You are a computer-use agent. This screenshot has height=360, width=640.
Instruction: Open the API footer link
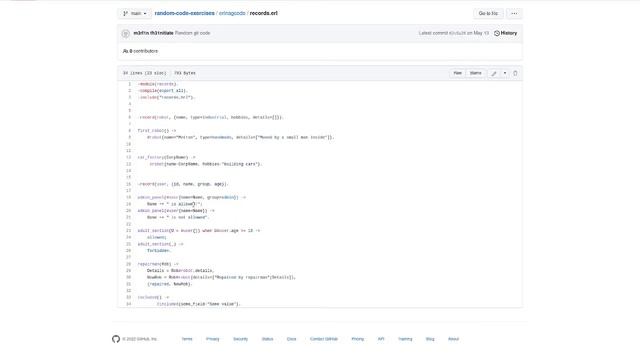point(381,339)
